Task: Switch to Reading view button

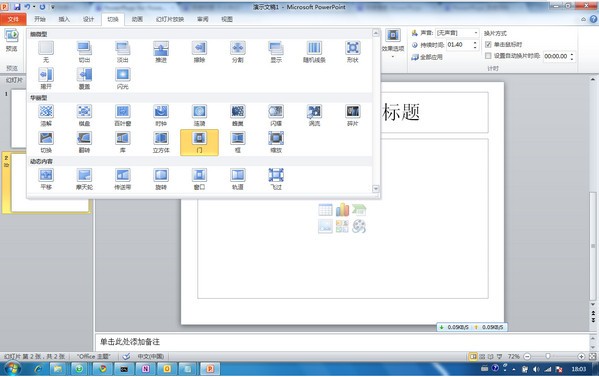Action: pos(491,356)
